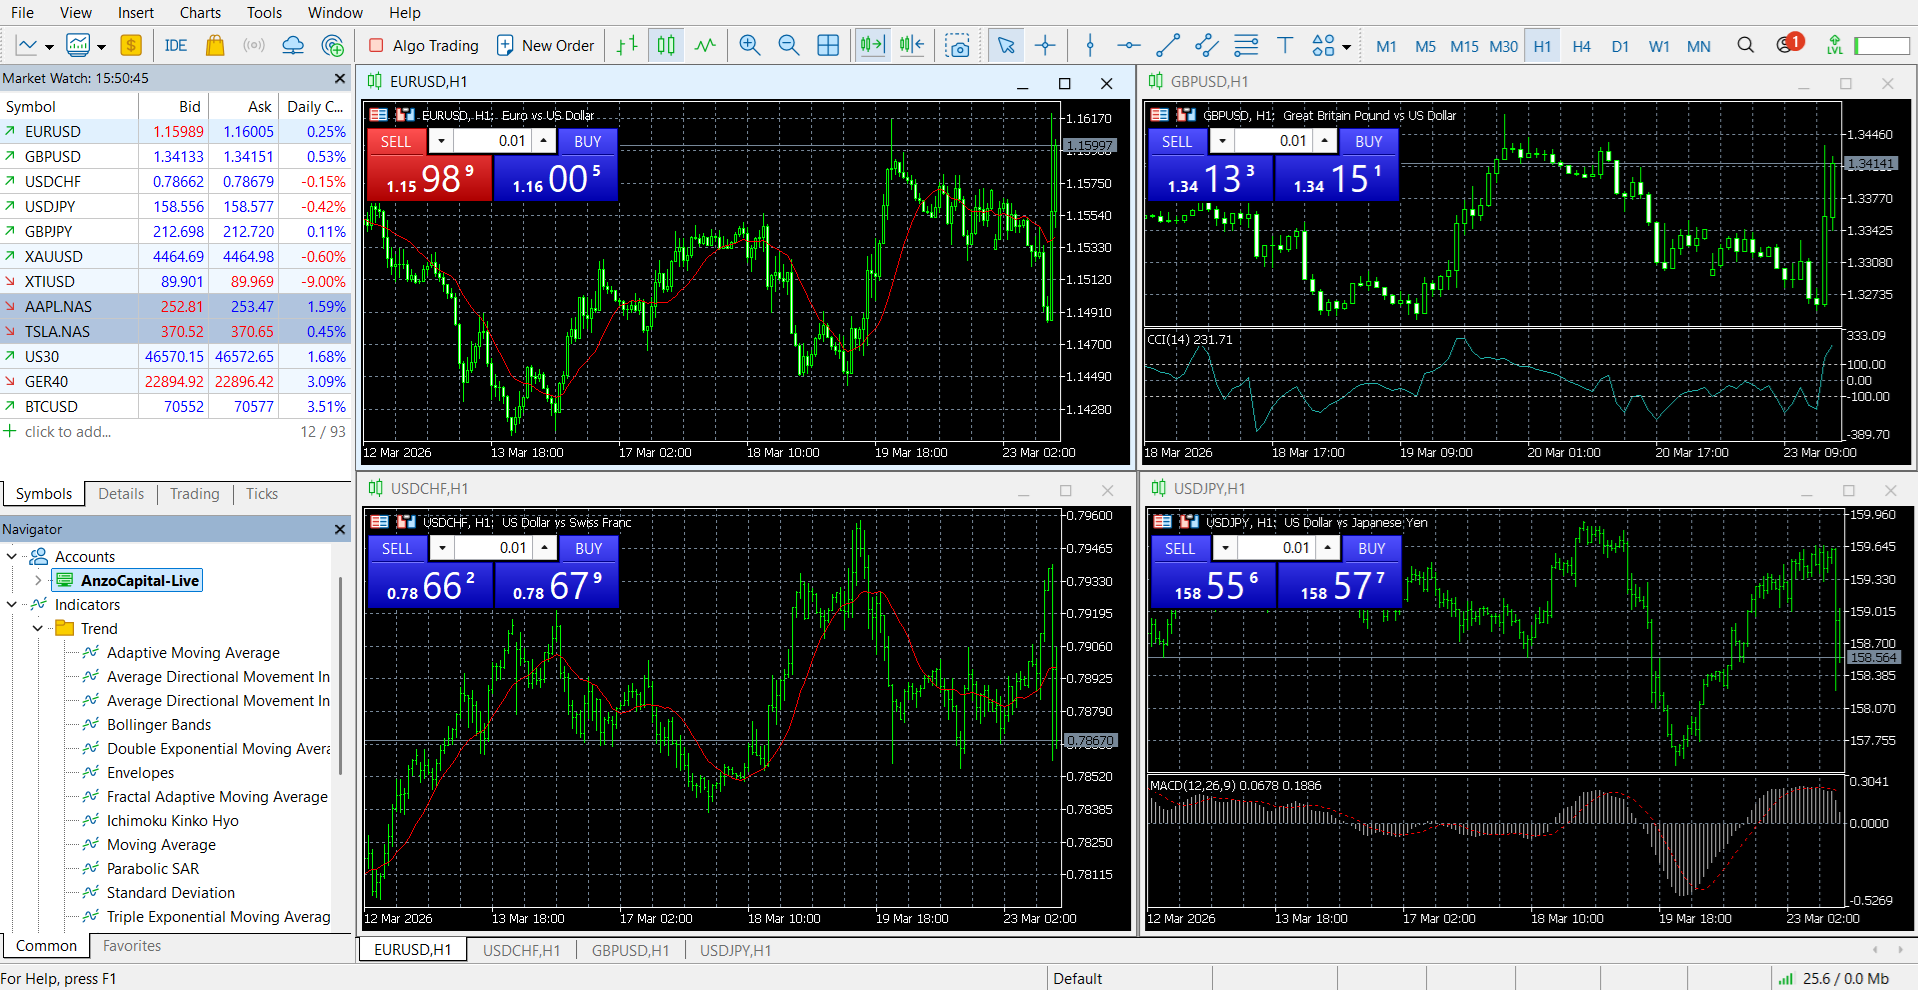The width and height of the screenshot is (1918, 990).
Task: Select the H4 timeframe
Action: [1581, 46]
